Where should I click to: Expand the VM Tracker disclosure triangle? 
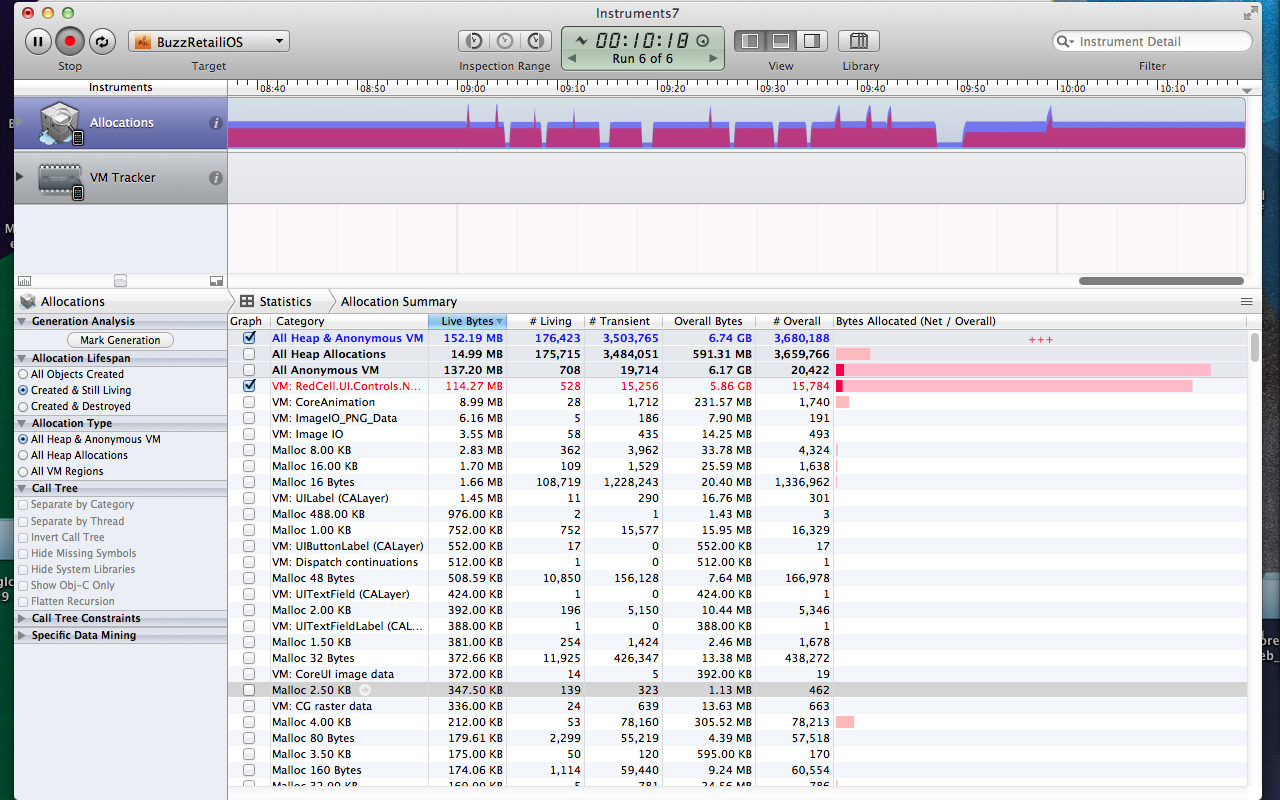19,177
